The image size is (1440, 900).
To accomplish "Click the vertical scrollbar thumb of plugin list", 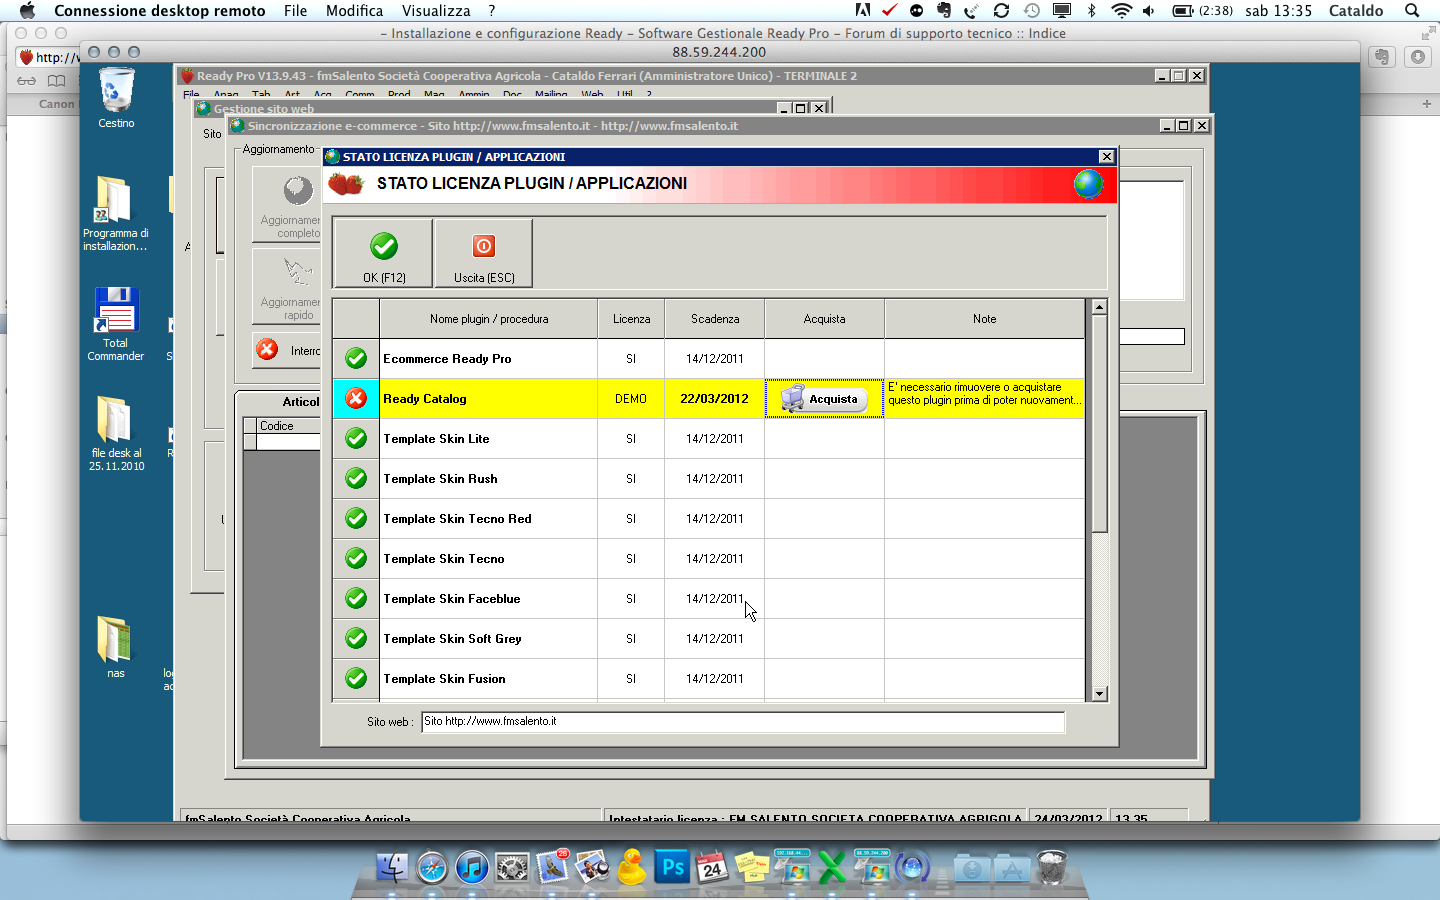I will tap(1099, 424).
